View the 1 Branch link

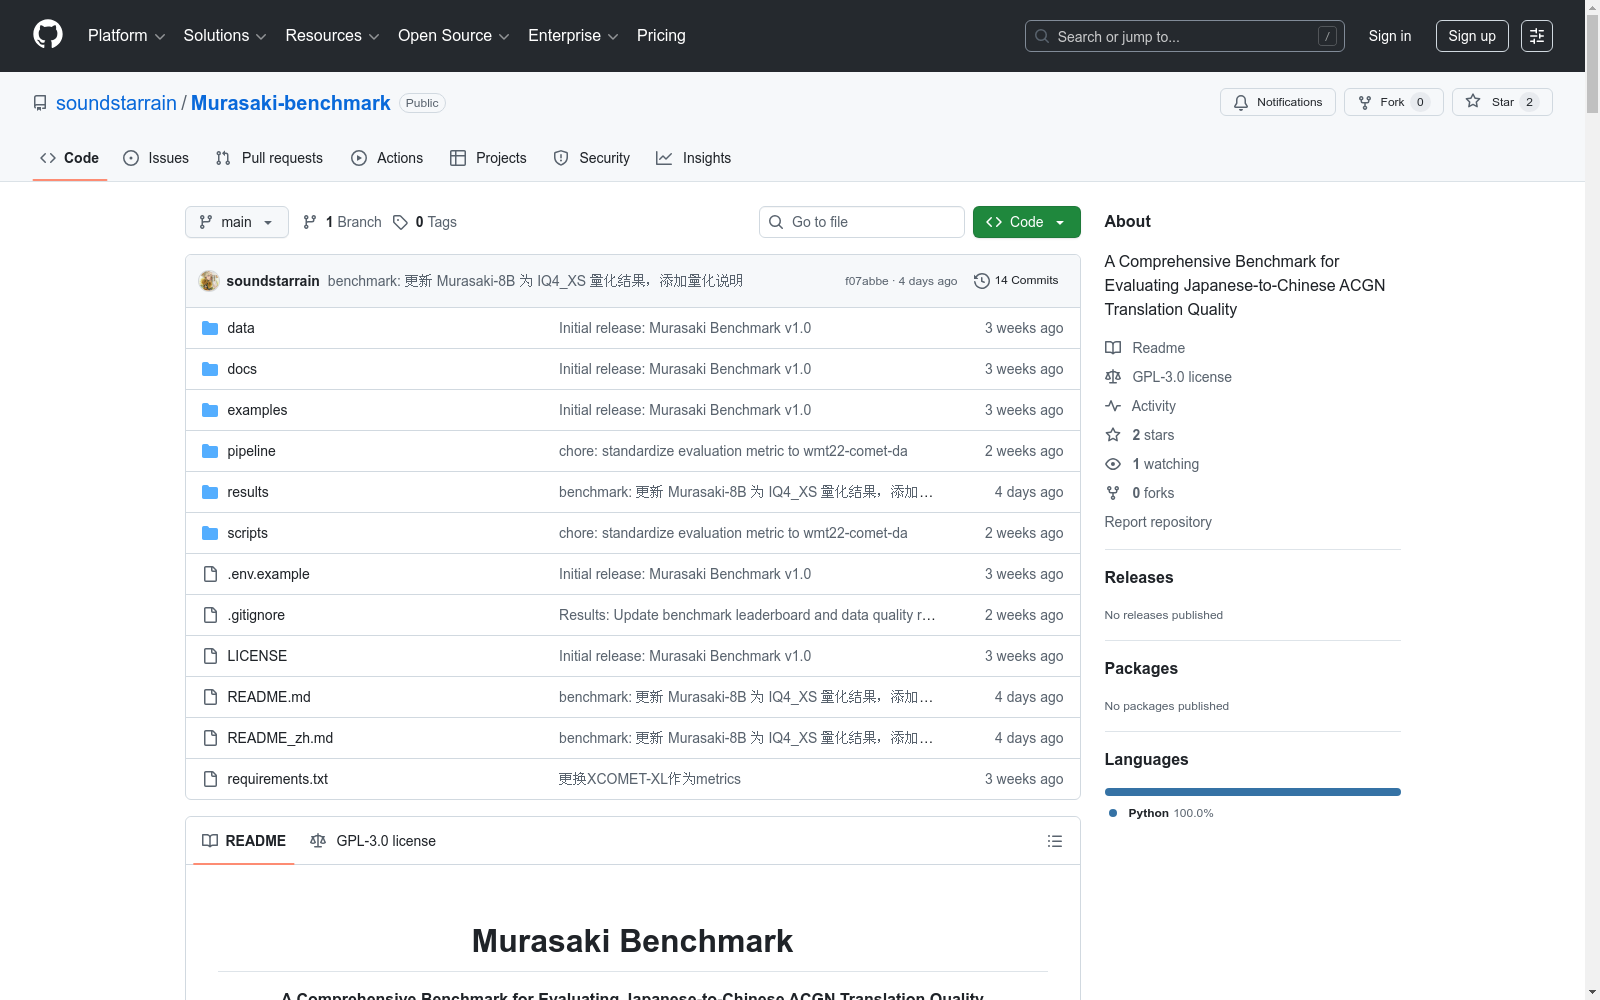[x=342, y=222]
